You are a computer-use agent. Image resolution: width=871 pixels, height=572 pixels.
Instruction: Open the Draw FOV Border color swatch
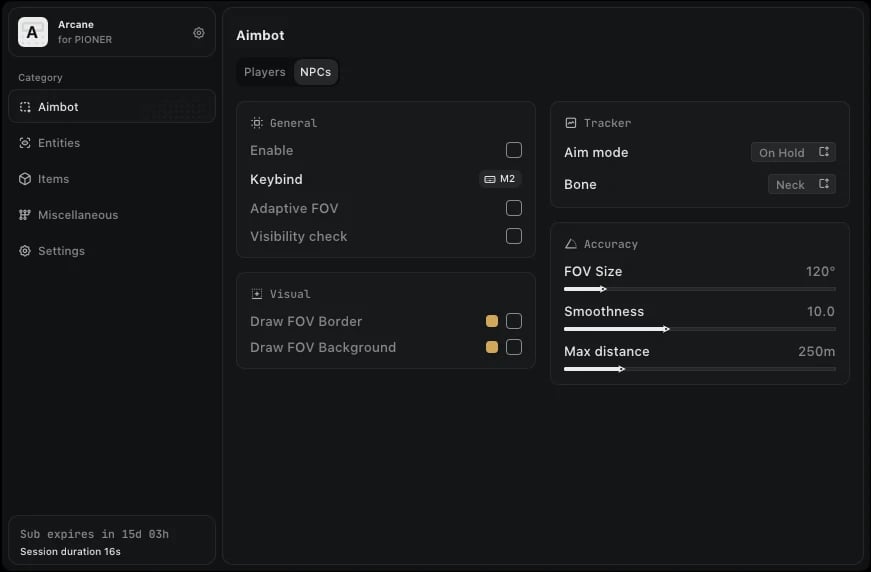pos(492,321)
